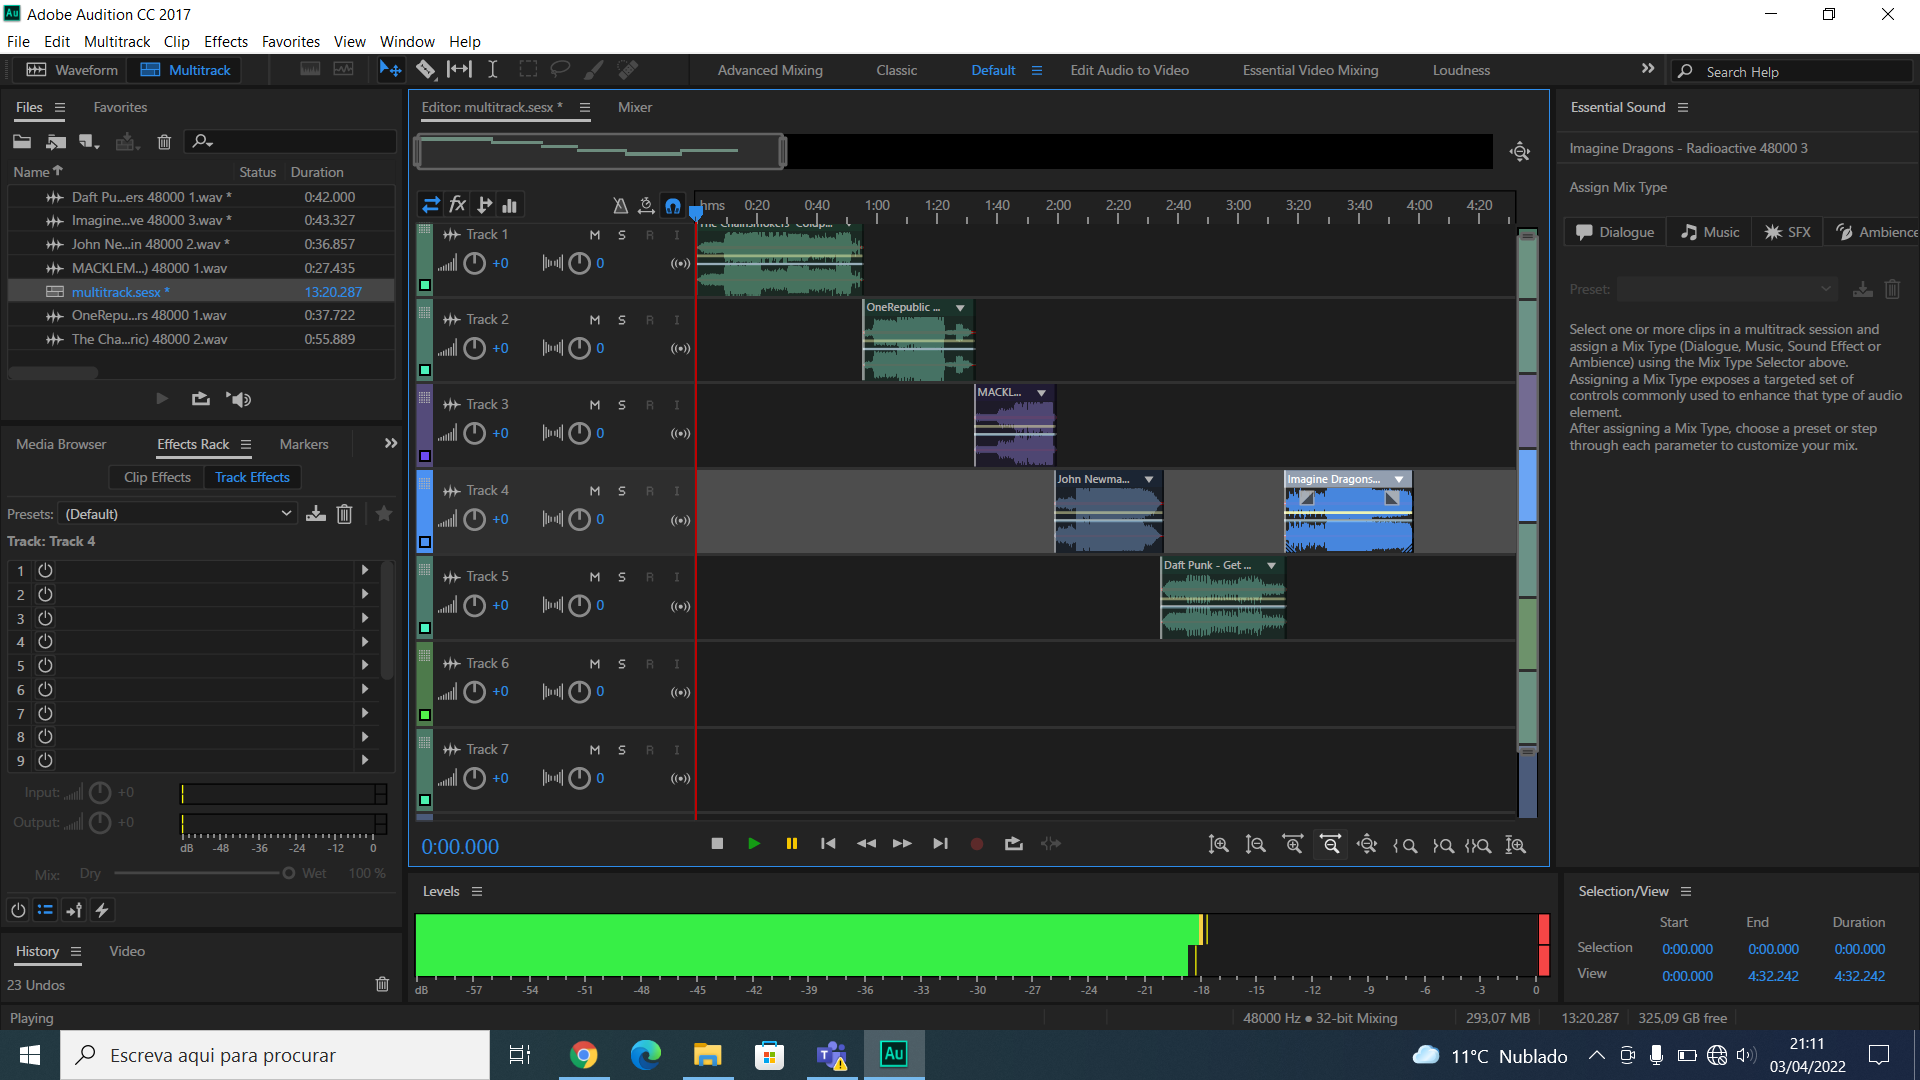The height and width of the screenshot is (1080, 1920).
Task: Select the Razor tool in toolbar
Action: [426, 69]
